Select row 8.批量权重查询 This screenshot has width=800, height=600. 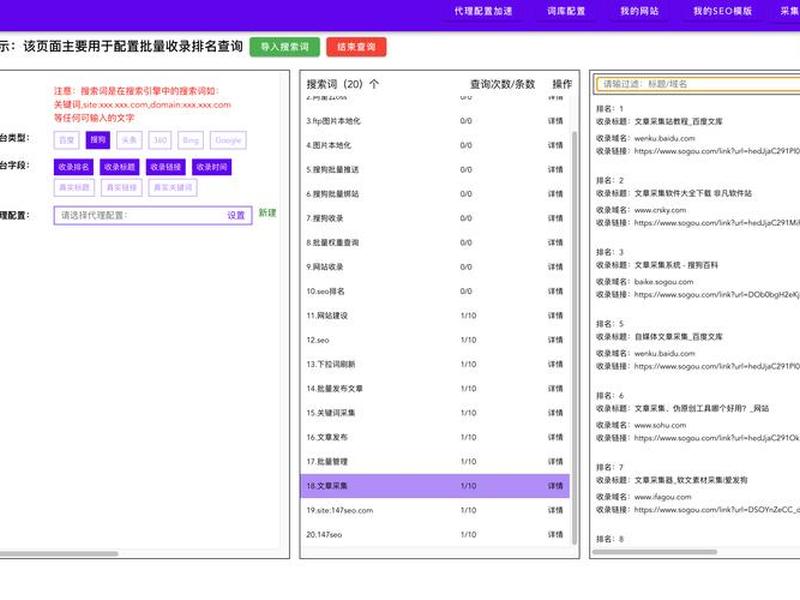click(x=435, y=243)
